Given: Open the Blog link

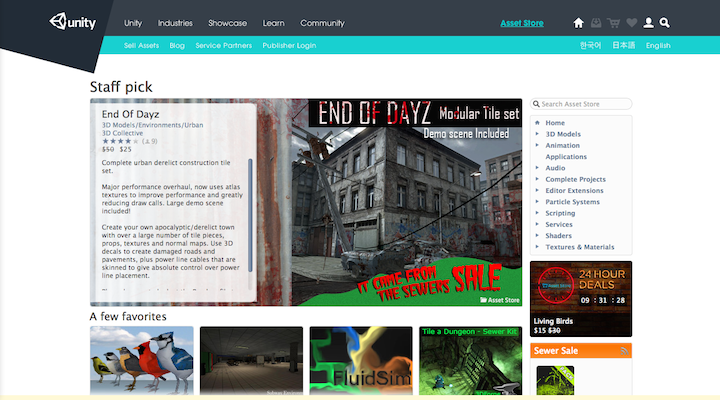Looking at the screenshot, I should [177, 45].
